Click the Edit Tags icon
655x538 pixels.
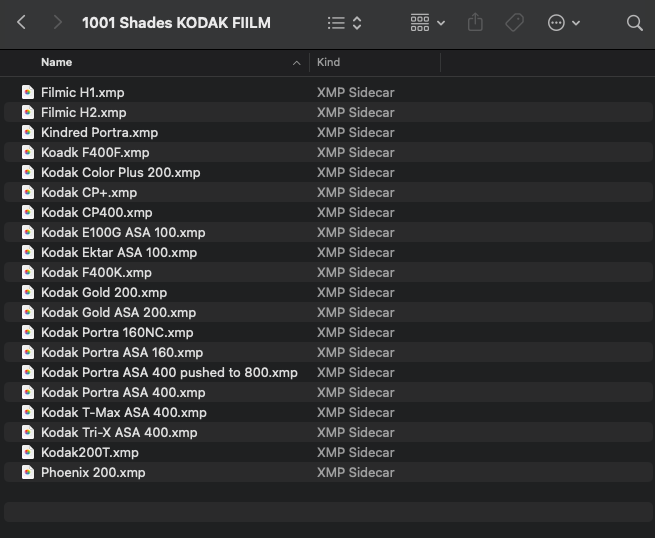514,22
